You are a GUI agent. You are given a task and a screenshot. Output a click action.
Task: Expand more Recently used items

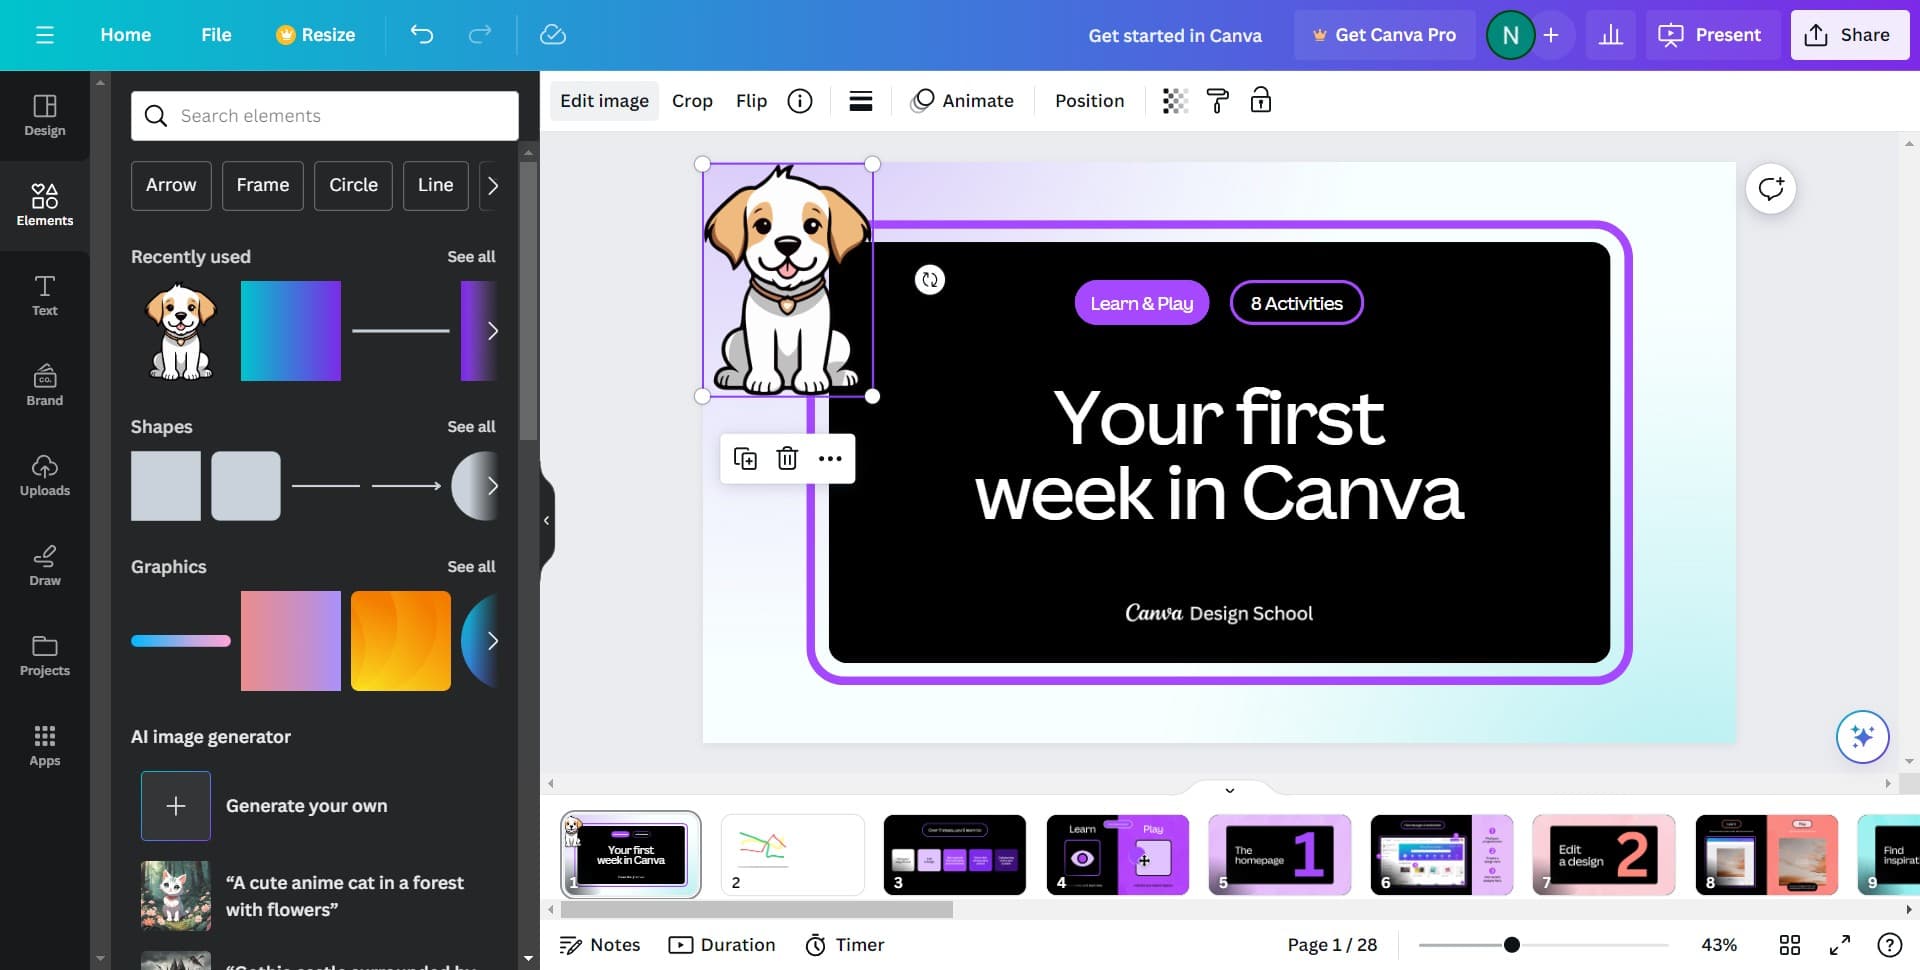(x=492, y=331)
